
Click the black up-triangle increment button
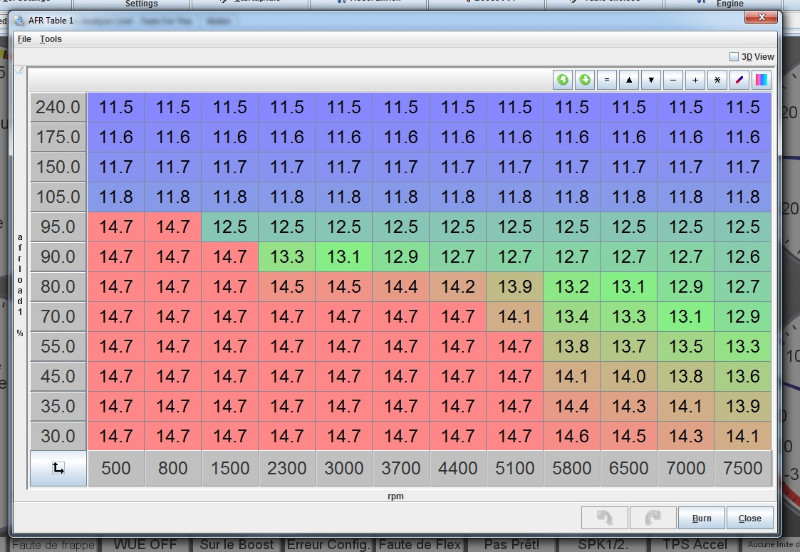point(629,80)
